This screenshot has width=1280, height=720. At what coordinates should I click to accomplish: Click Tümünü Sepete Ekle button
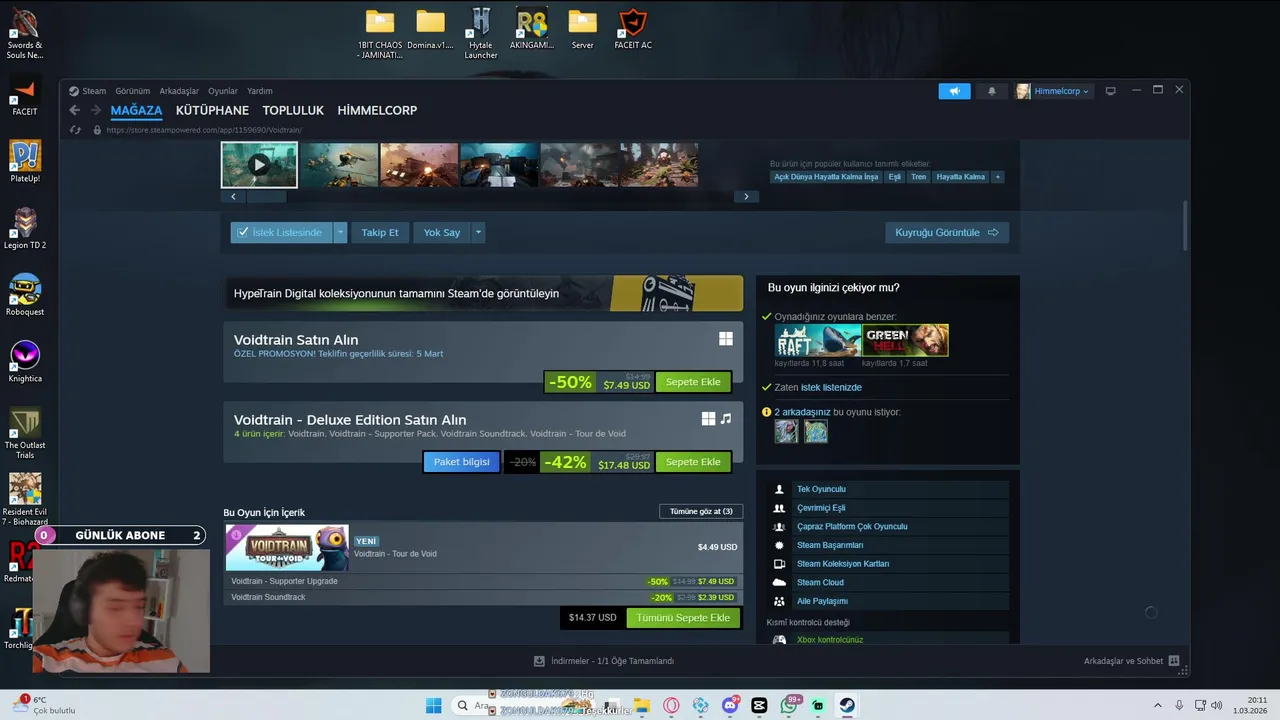point(683,617)
